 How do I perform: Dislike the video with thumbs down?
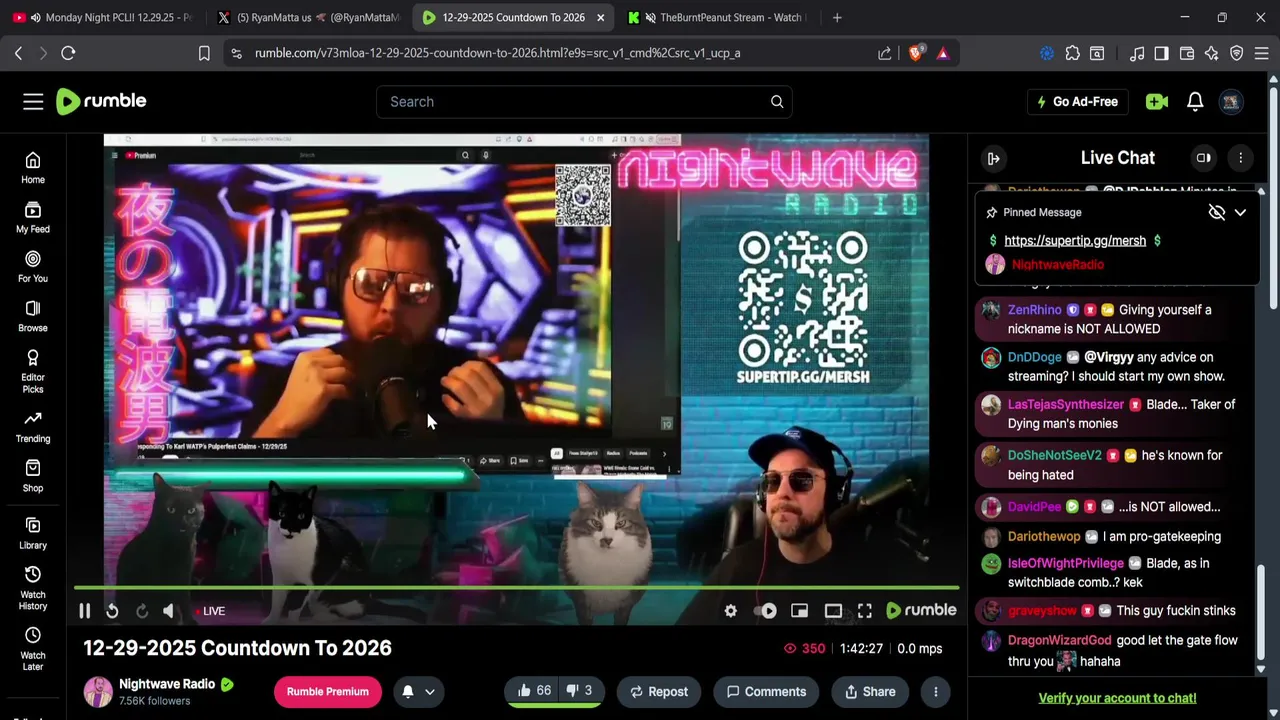579,691
